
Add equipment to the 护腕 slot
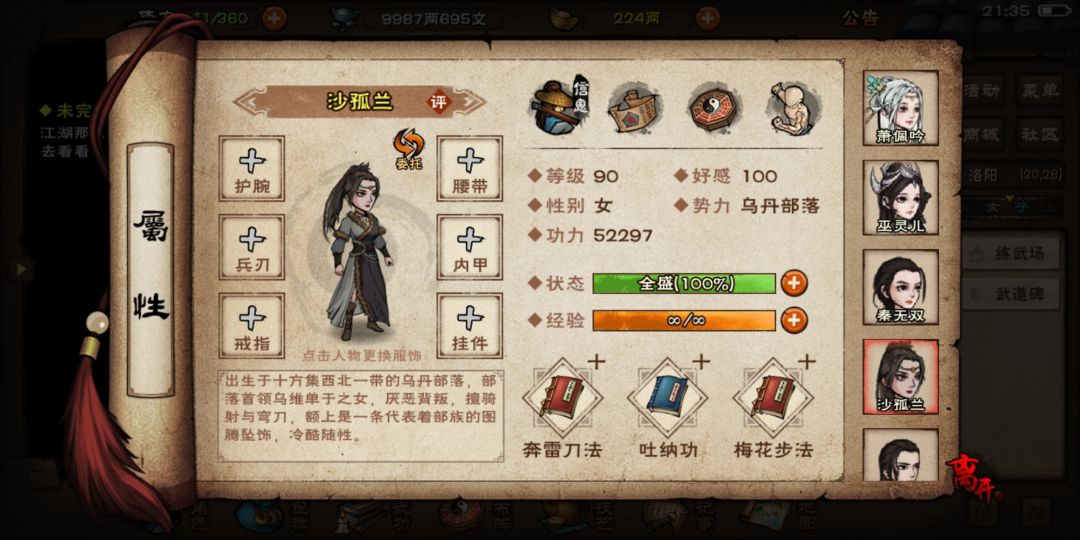[251, 169]
